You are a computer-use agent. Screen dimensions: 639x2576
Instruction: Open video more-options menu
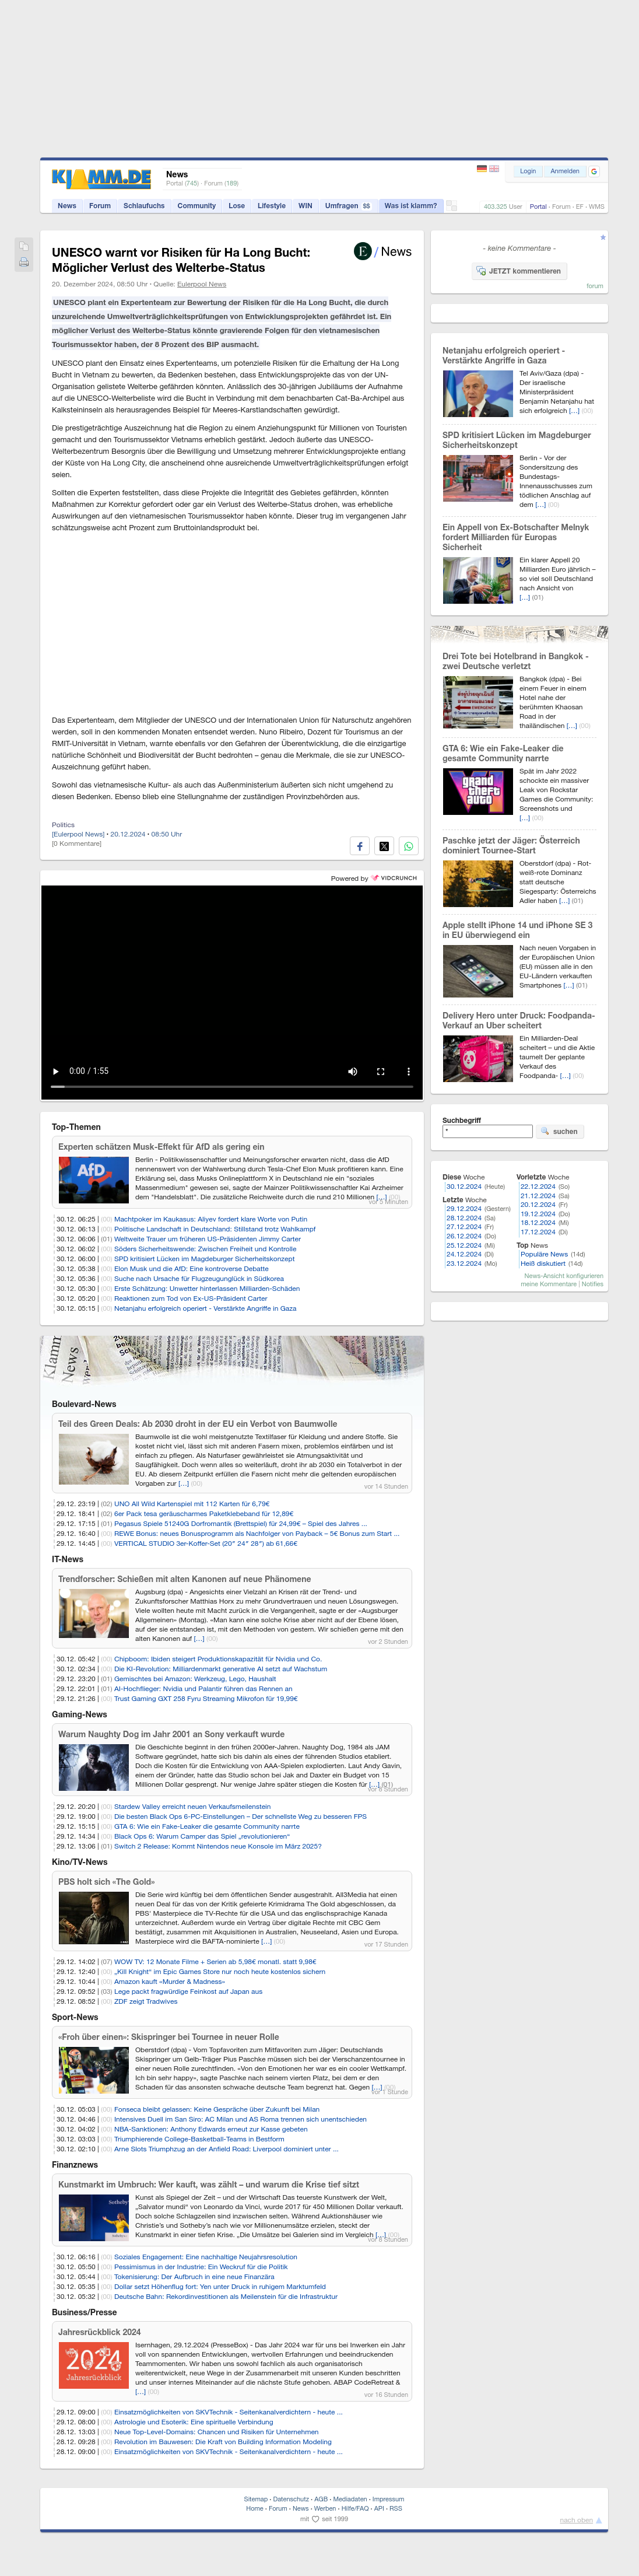coord(408,1071)
